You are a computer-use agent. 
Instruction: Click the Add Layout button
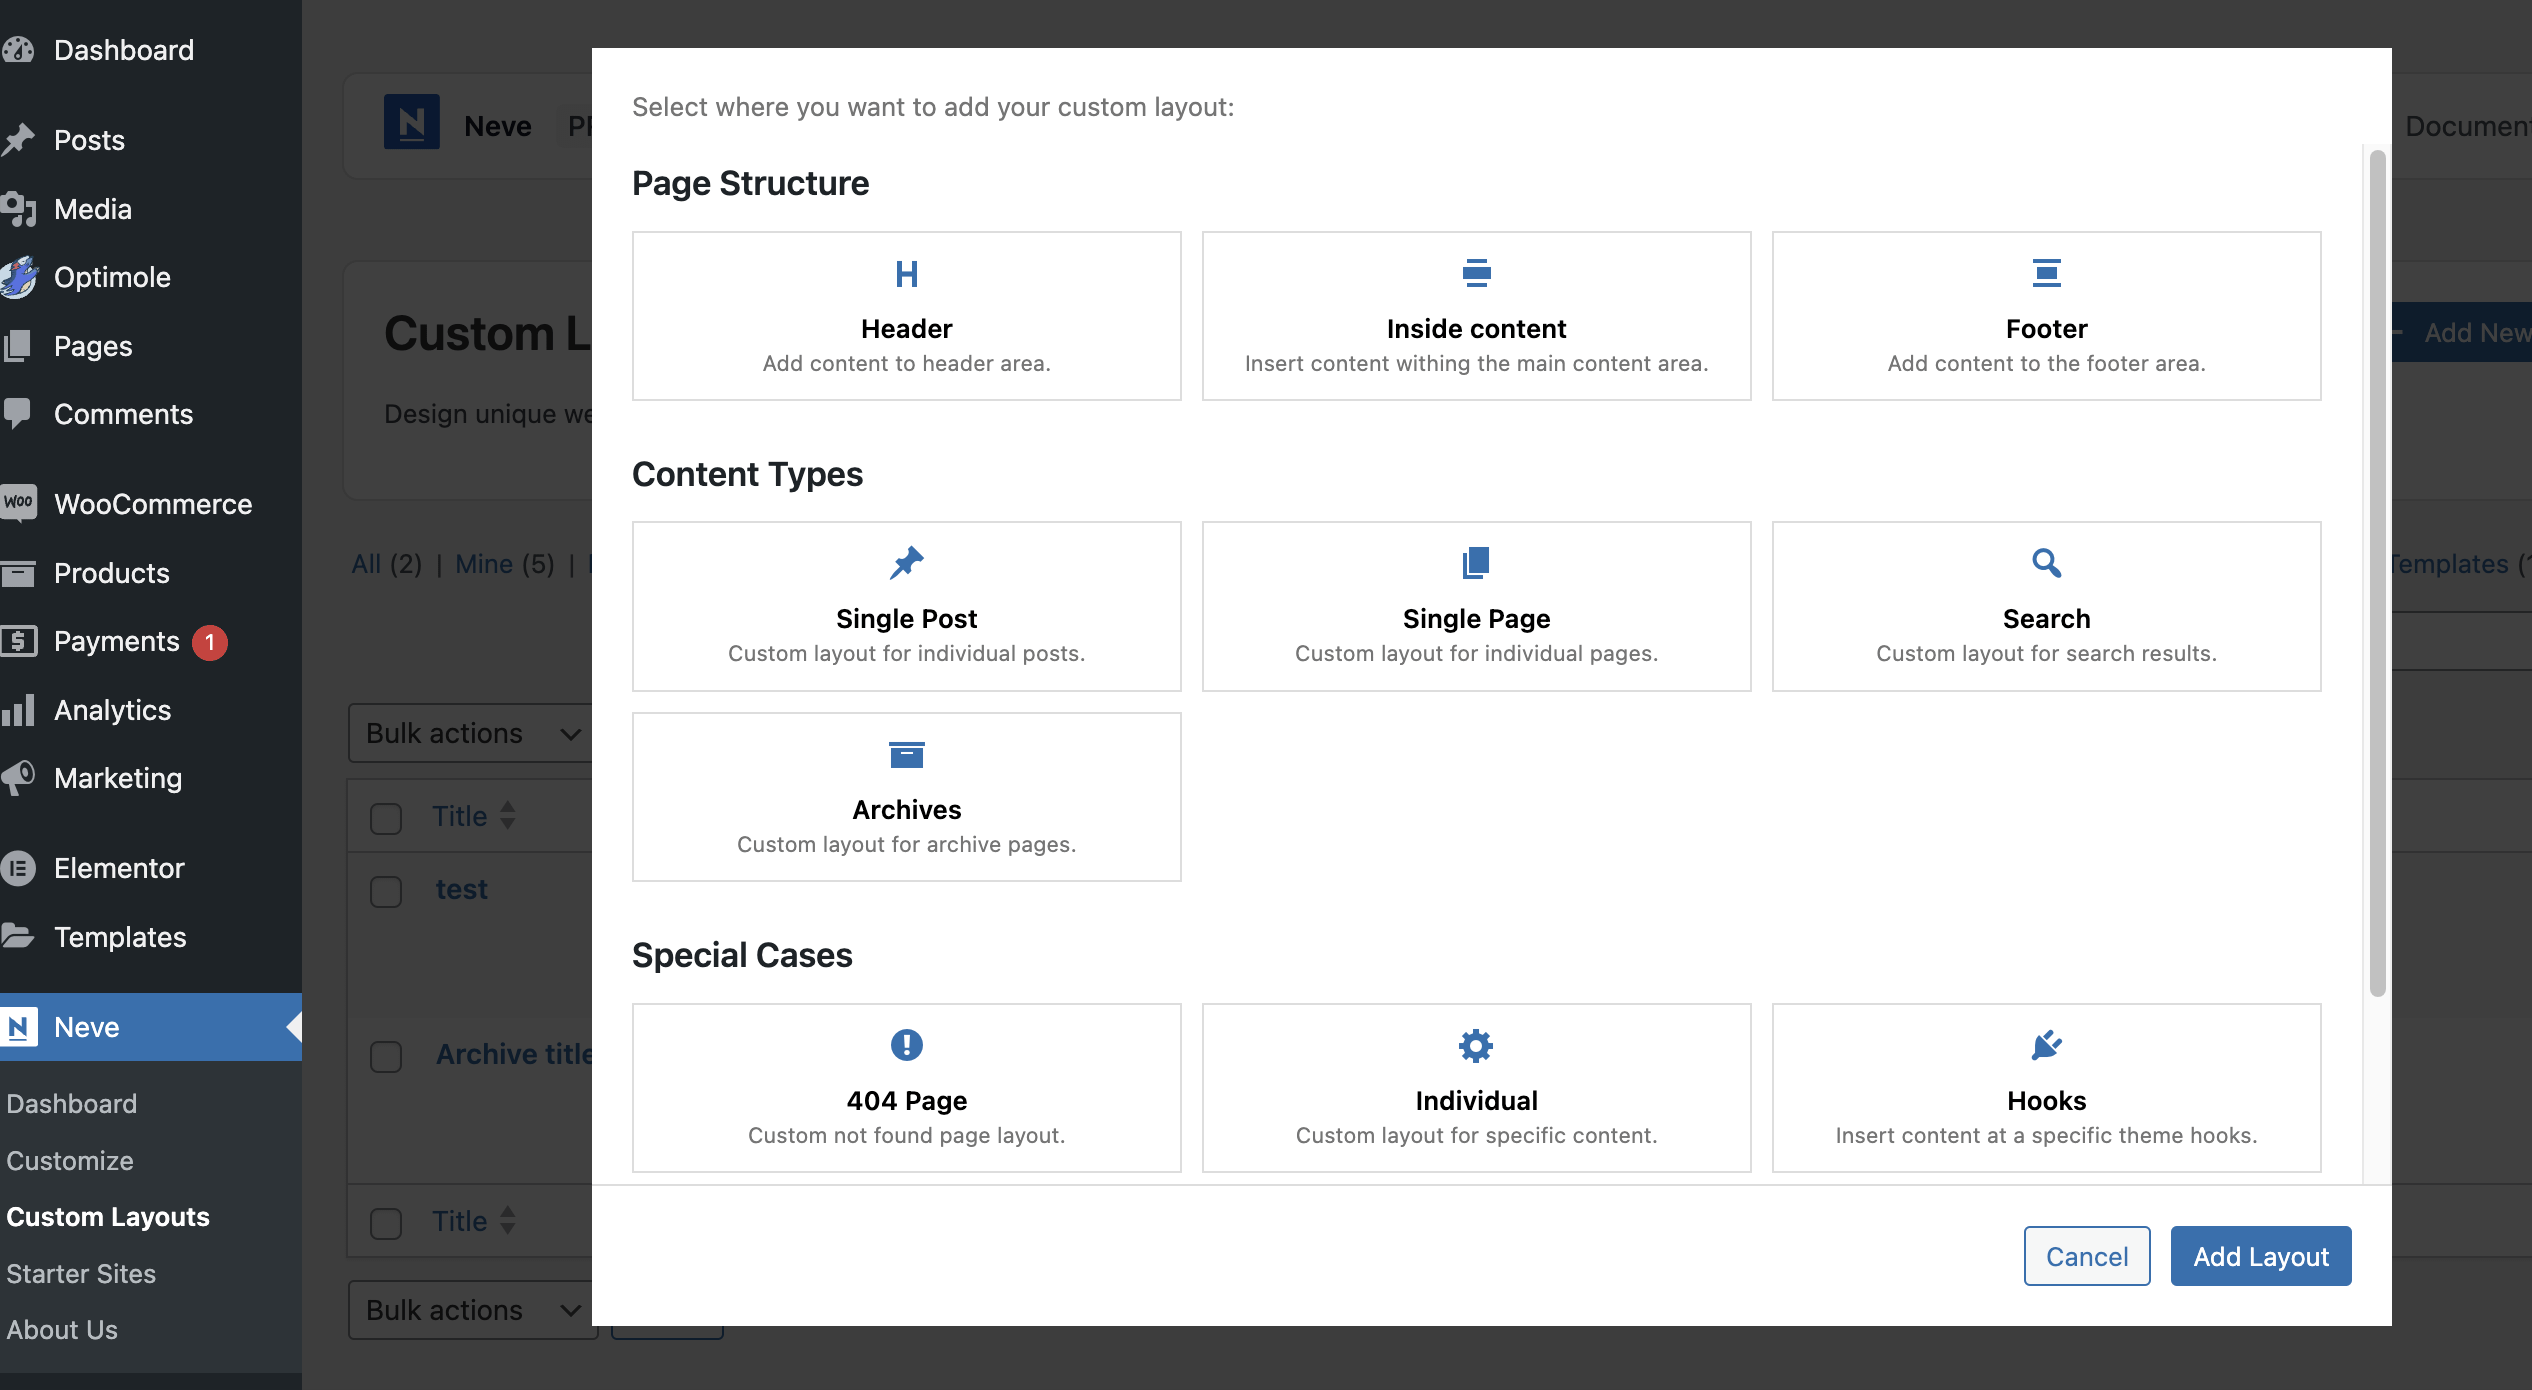[x=2260, y=1256]
